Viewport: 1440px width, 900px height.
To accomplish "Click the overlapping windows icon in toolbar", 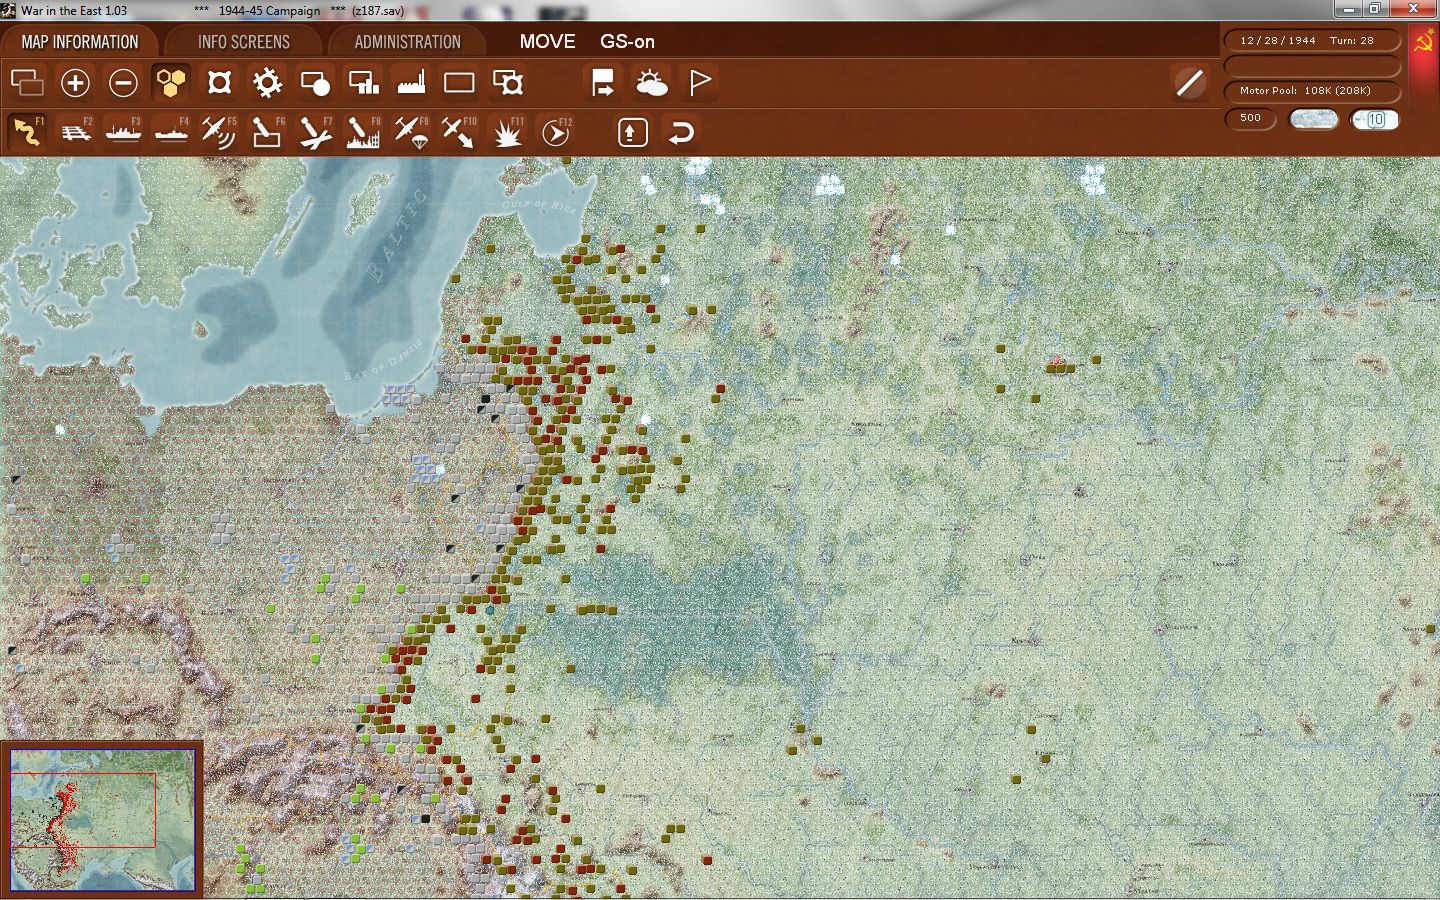I will click(x=27, y=83).
